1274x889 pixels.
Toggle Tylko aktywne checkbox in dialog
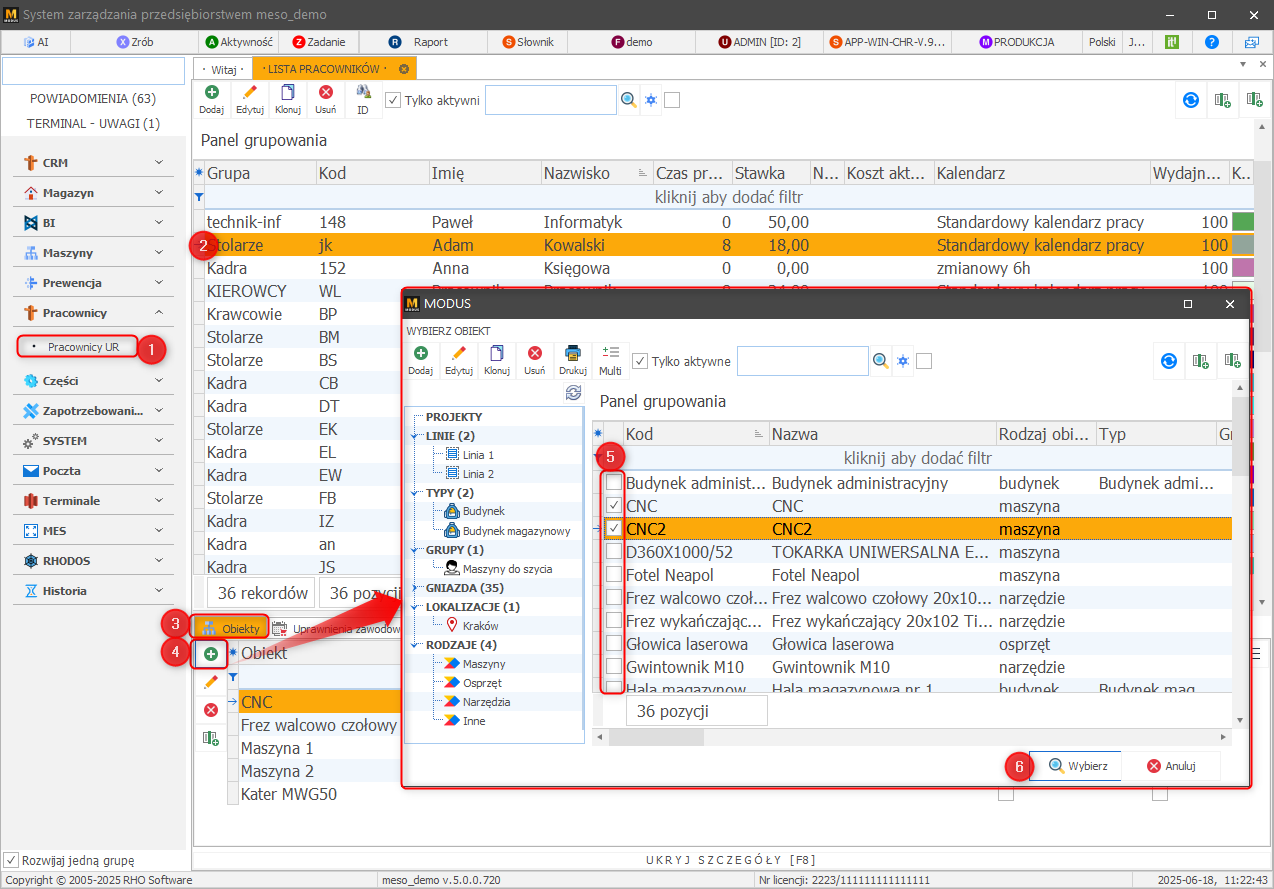[641, 361]
